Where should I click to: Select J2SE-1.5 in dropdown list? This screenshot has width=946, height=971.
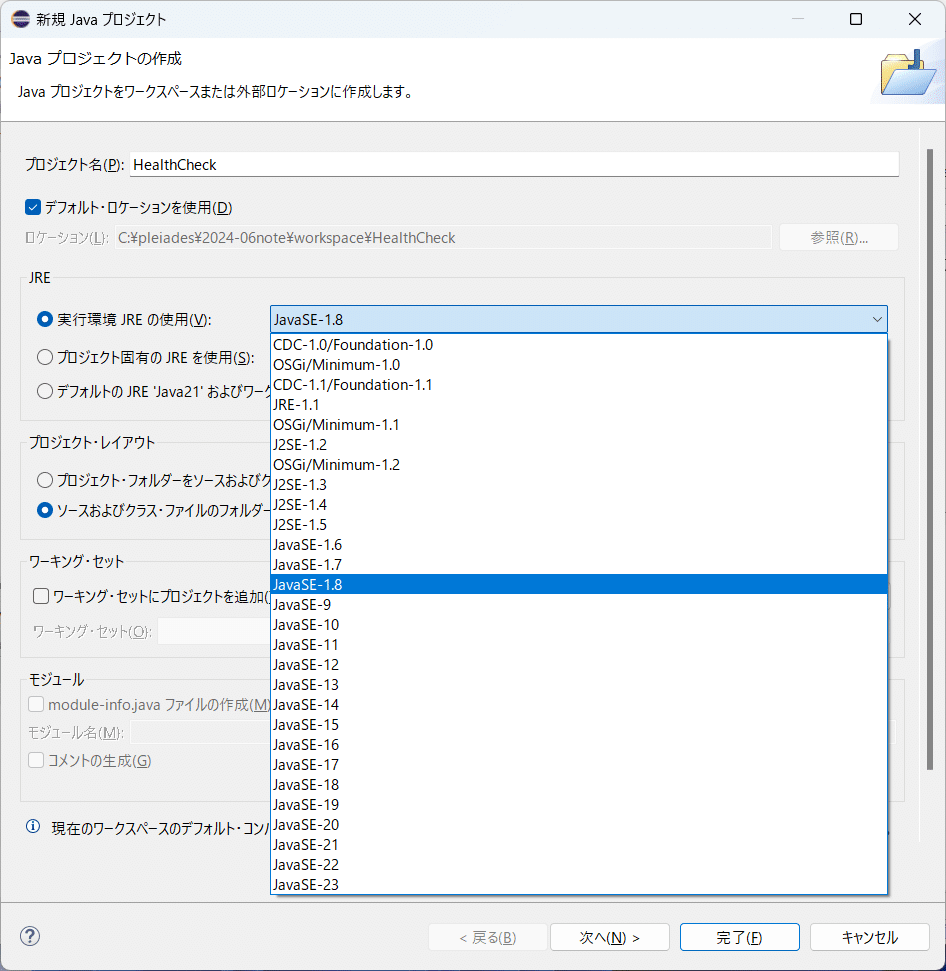(578, 525)
